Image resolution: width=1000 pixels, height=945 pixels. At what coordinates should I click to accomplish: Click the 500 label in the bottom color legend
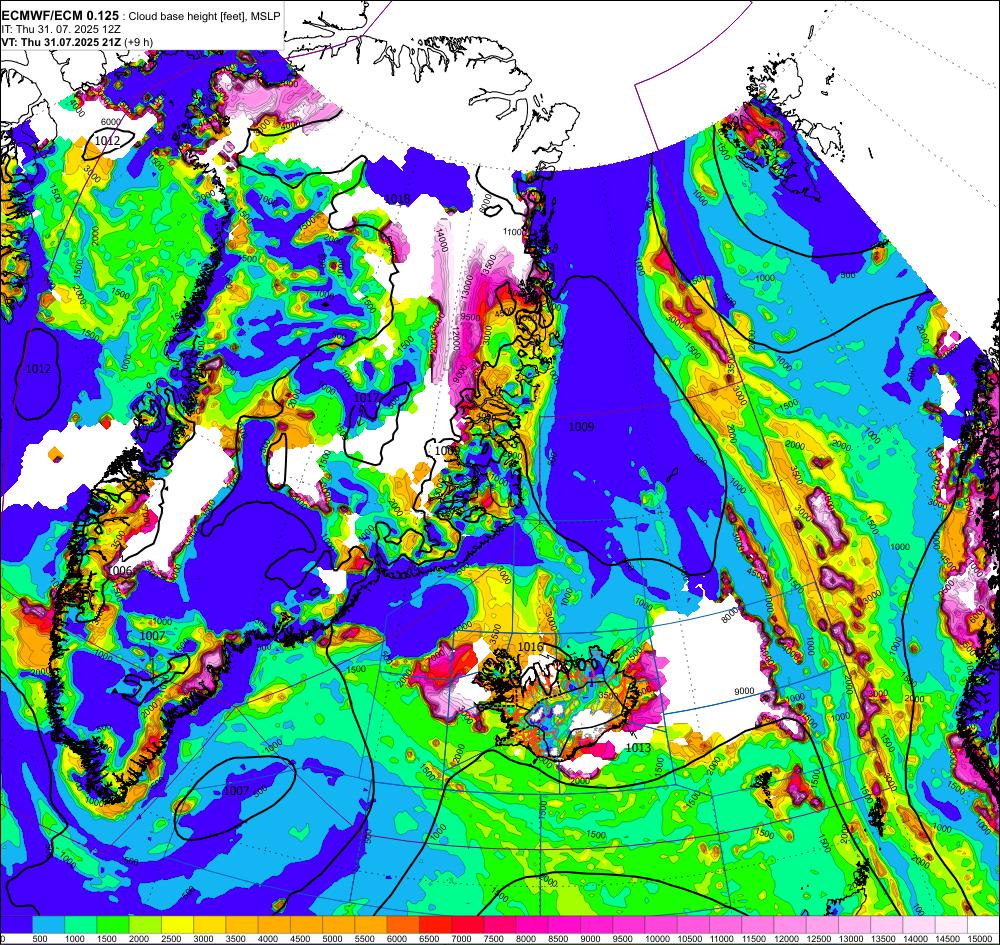[x=40, y=938]
